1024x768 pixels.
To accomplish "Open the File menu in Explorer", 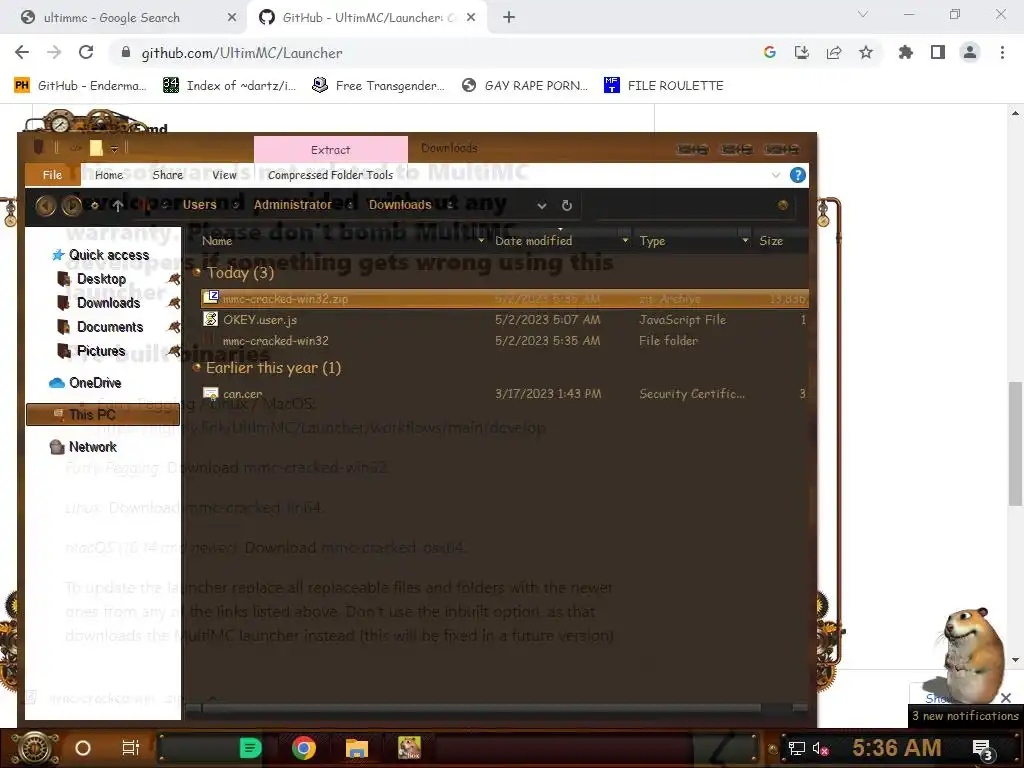I will pos(52,174).
